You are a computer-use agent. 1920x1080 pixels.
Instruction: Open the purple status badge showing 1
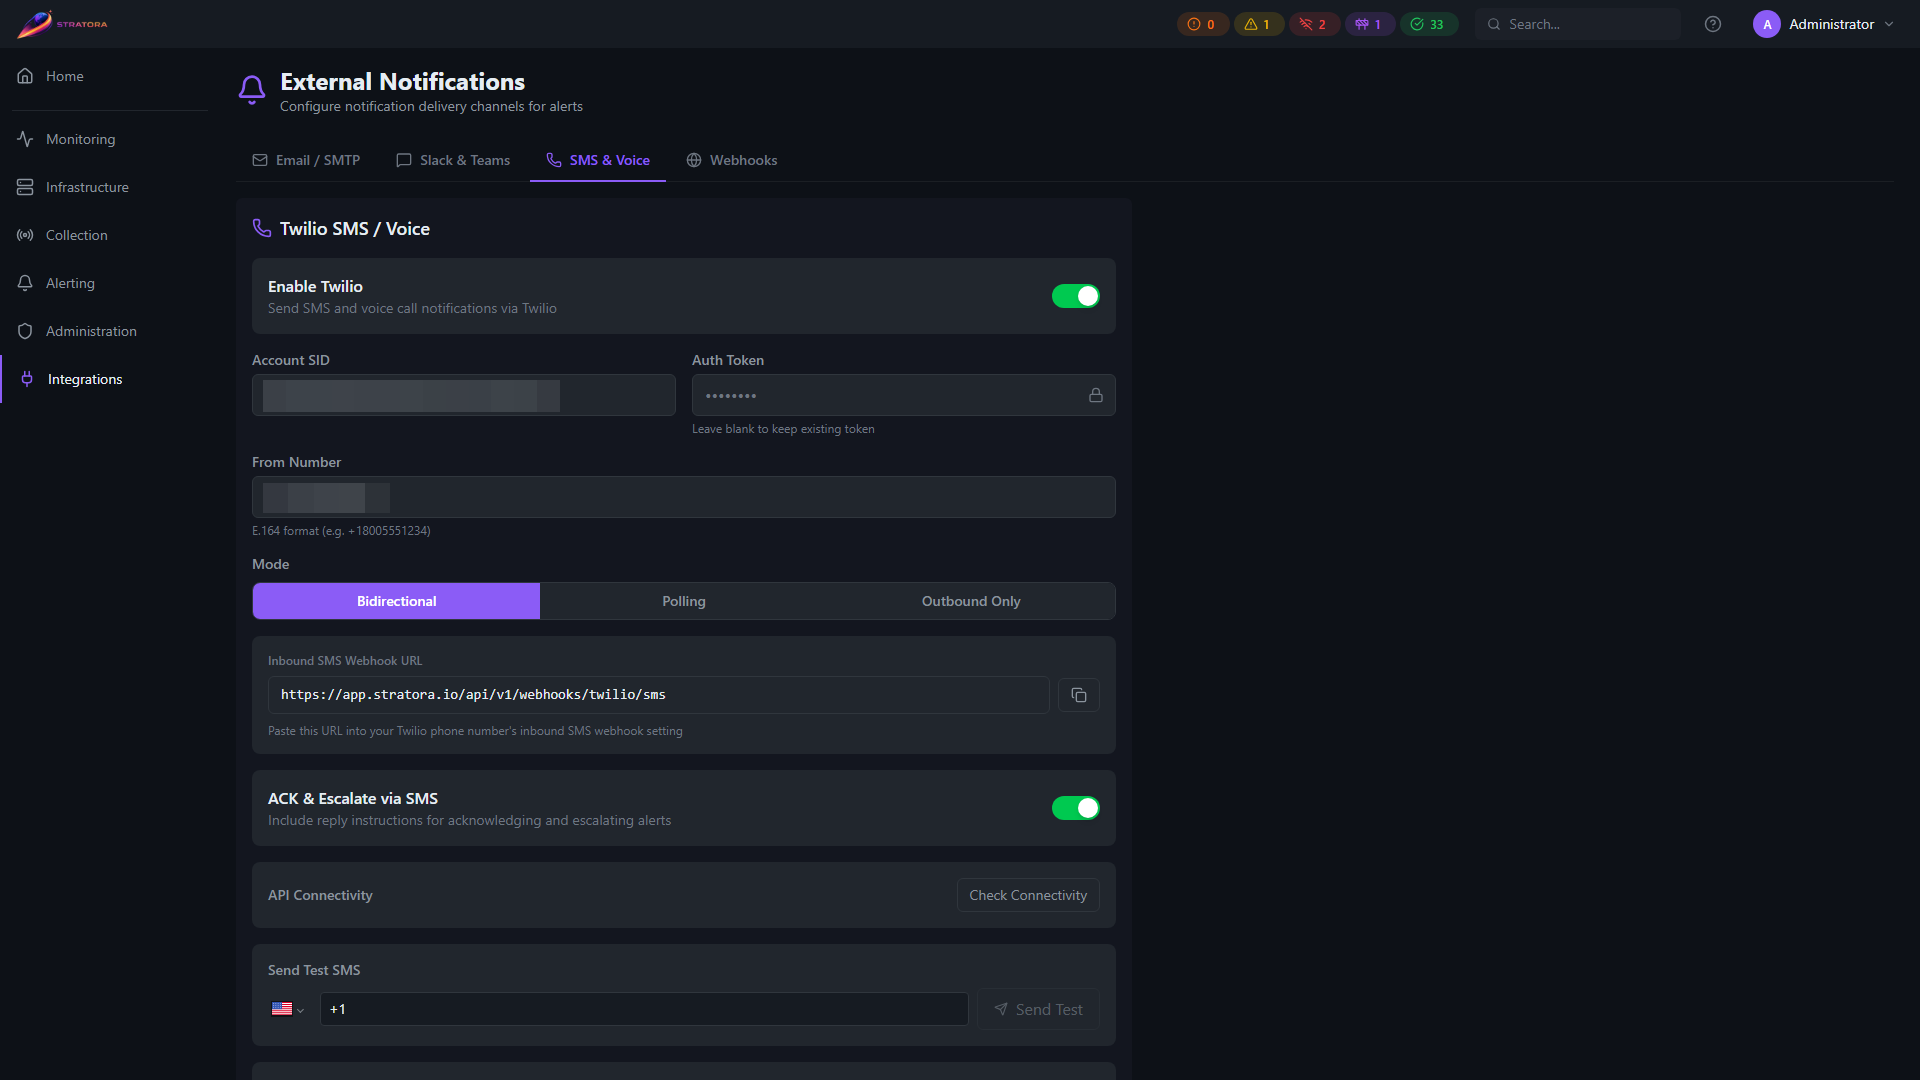1369,24
